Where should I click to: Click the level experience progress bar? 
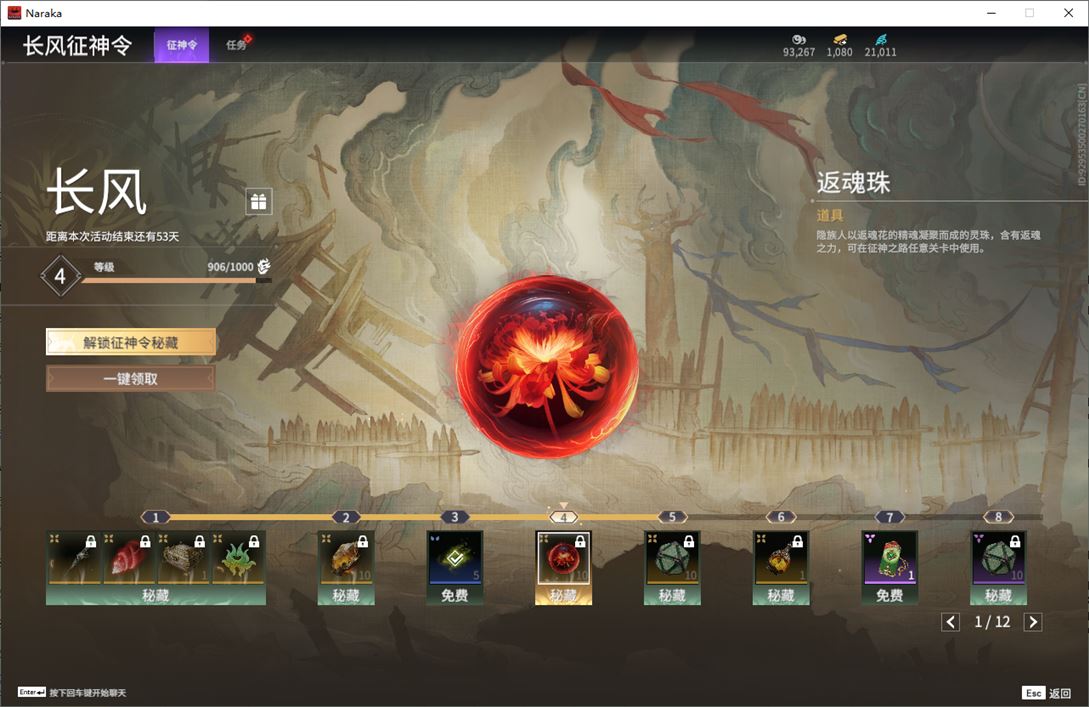176,281
